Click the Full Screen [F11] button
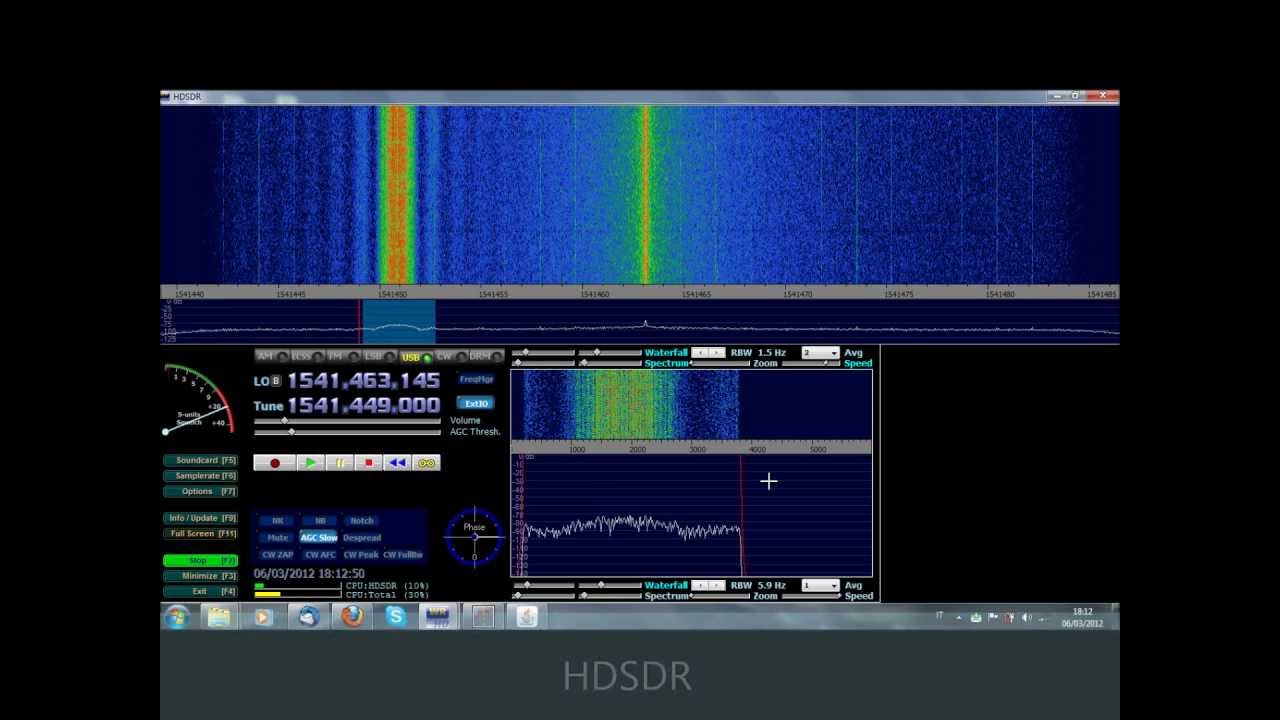 200,534
